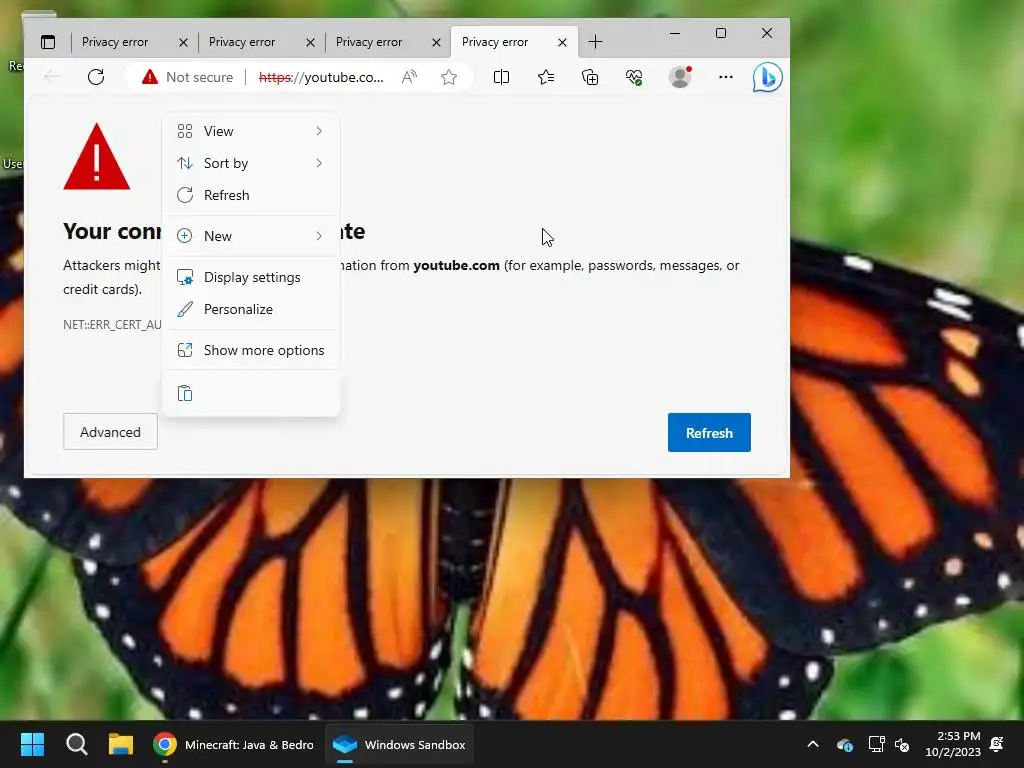Expand the Sort by submenu
The image size is (1024, 768).
(x=251, y=163)
